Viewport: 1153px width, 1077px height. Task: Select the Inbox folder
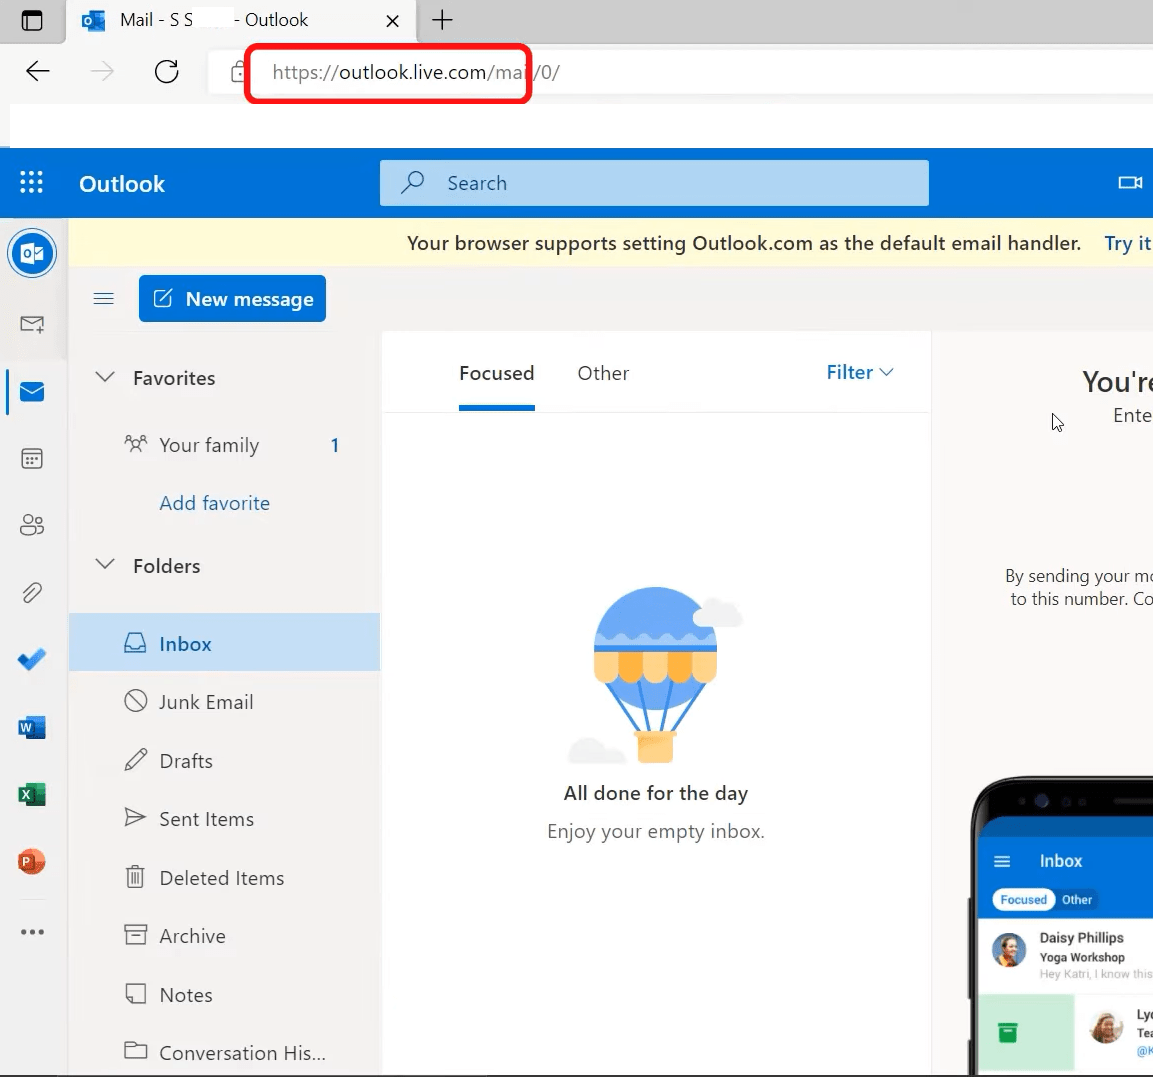pos(224,642)
